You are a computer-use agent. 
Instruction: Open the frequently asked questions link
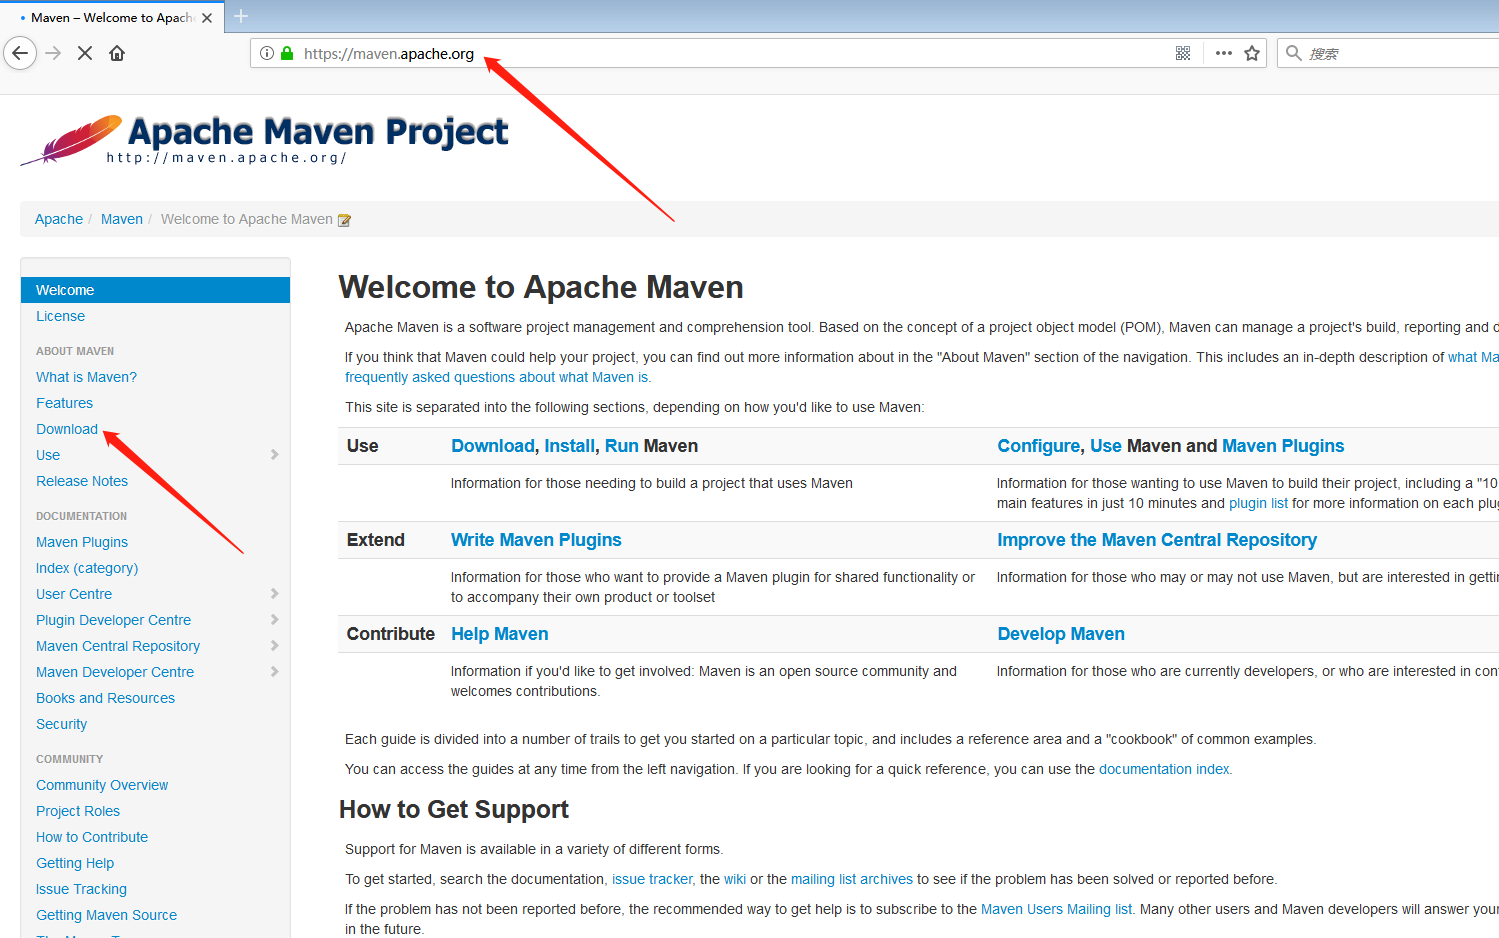point(497,377)
